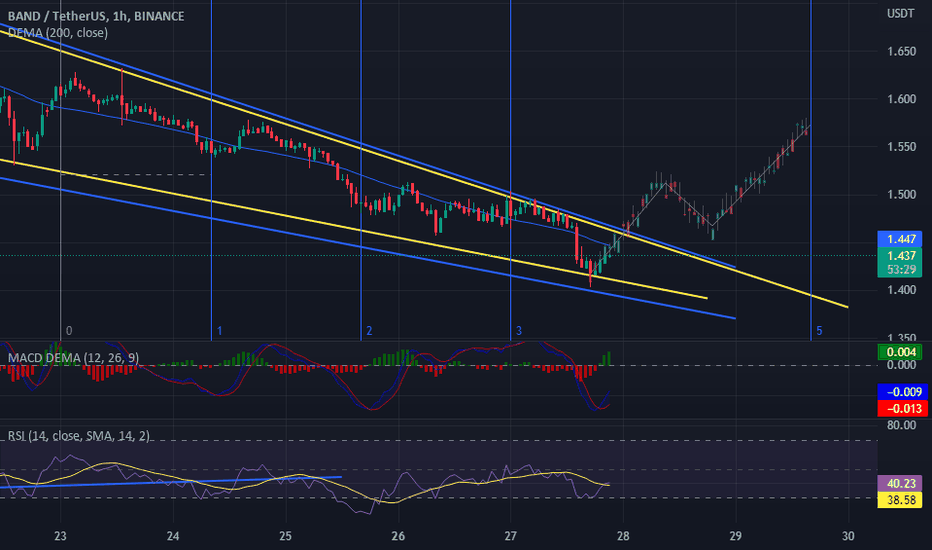
Task: Click date 26 on the time axis
Action: point(398,536)
